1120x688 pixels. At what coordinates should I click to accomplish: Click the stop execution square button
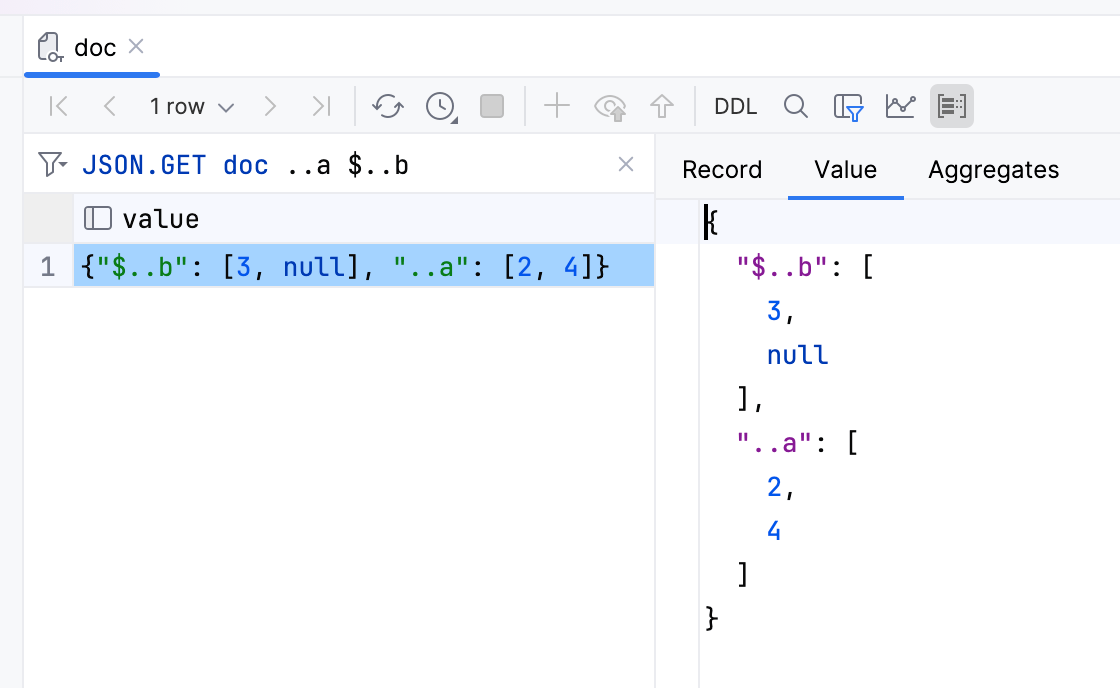point(492,106)
